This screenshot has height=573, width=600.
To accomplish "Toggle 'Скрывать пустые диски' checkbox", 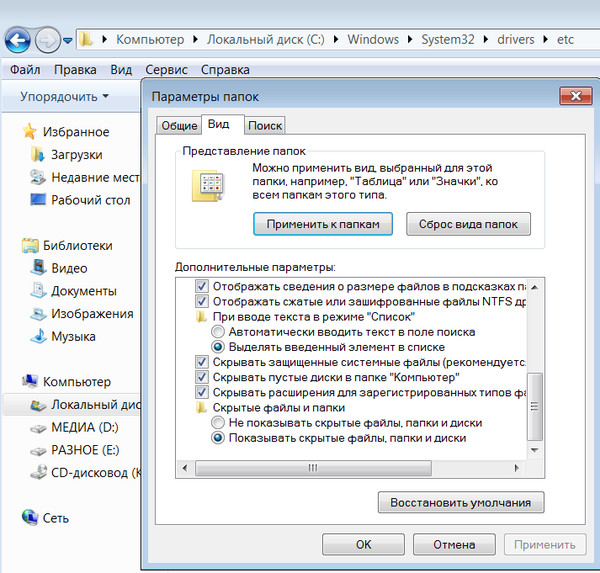I will (x=202, y=377).
